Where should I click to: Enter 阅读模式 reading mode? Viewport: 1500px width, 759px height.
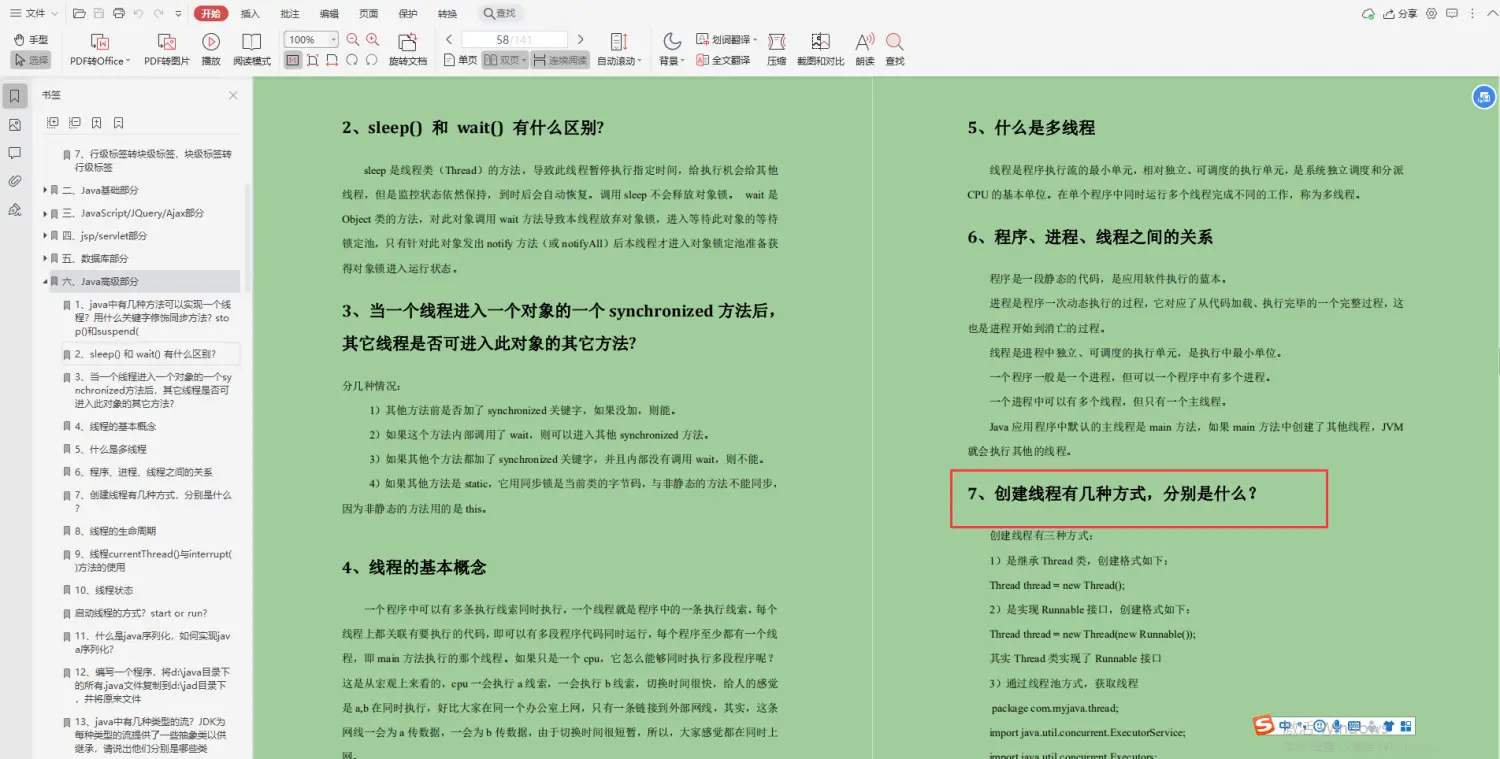(252, 49)
